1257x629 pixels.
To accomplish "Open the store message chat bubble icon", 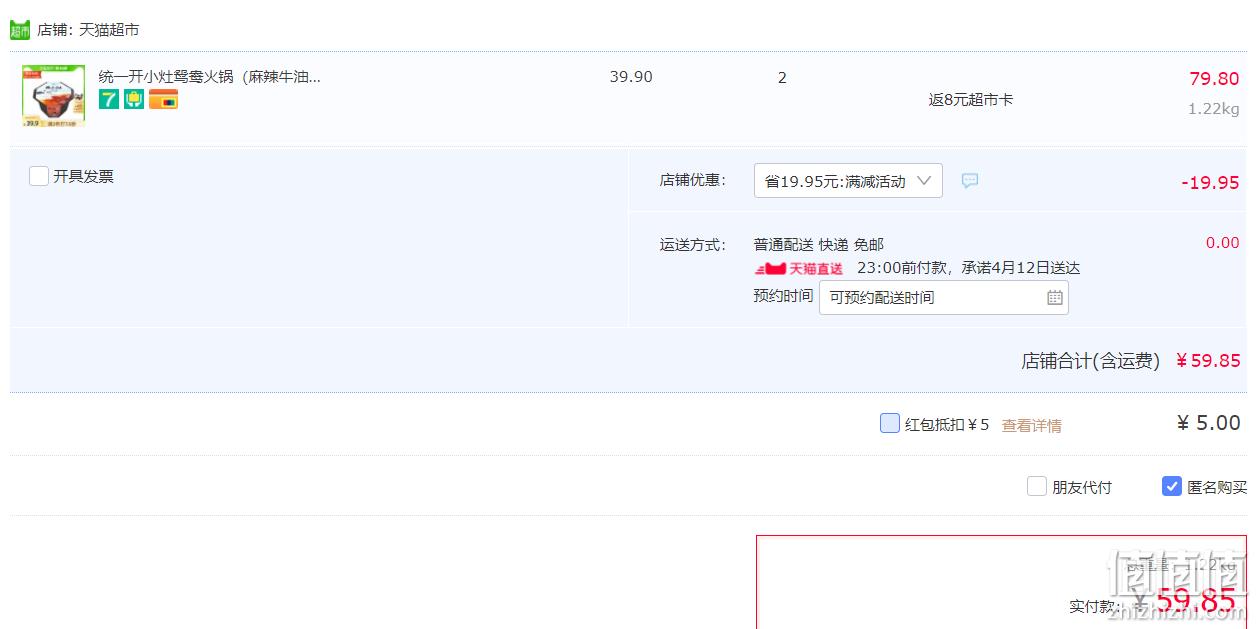I will click(x=970, y=181).
